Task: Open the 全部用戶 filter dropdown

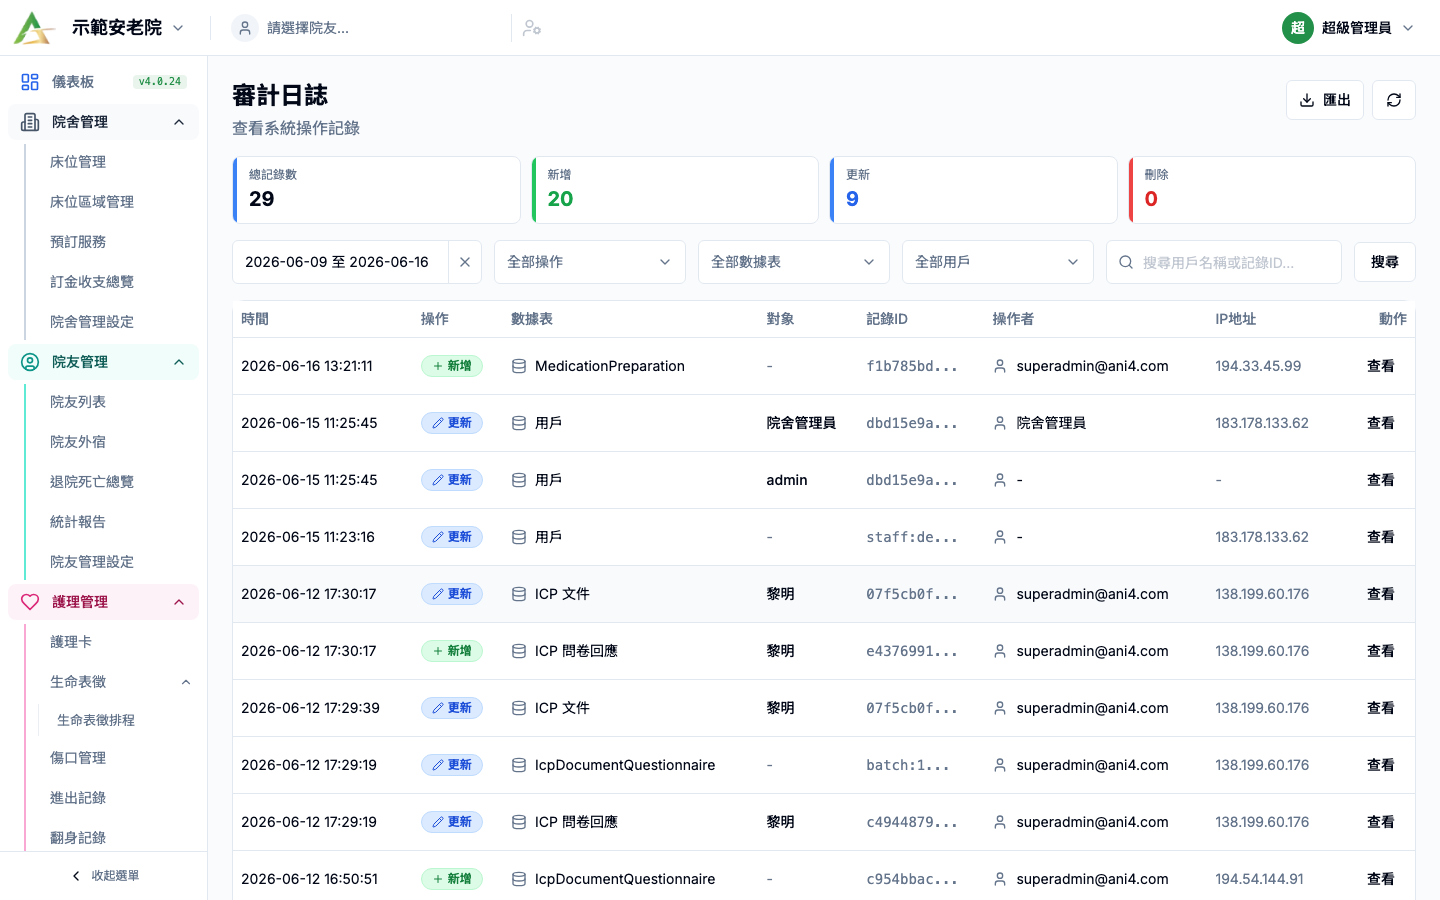Action: click(998, 262)
